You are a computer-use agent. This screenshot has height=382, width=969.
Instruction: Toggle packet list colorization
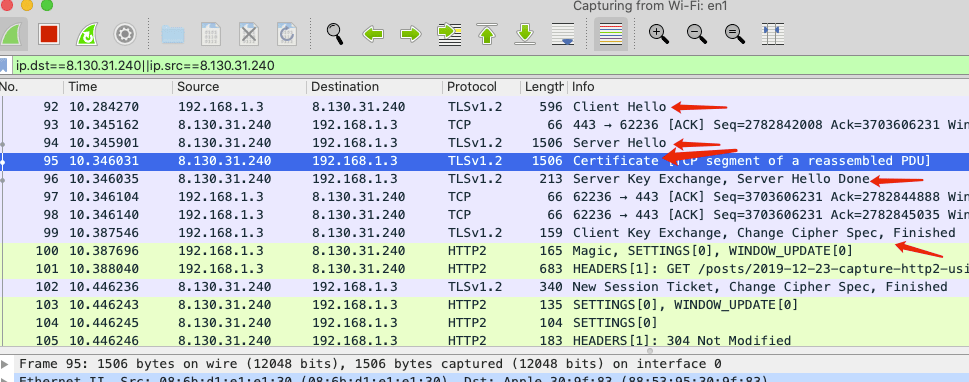pos(611,34)
